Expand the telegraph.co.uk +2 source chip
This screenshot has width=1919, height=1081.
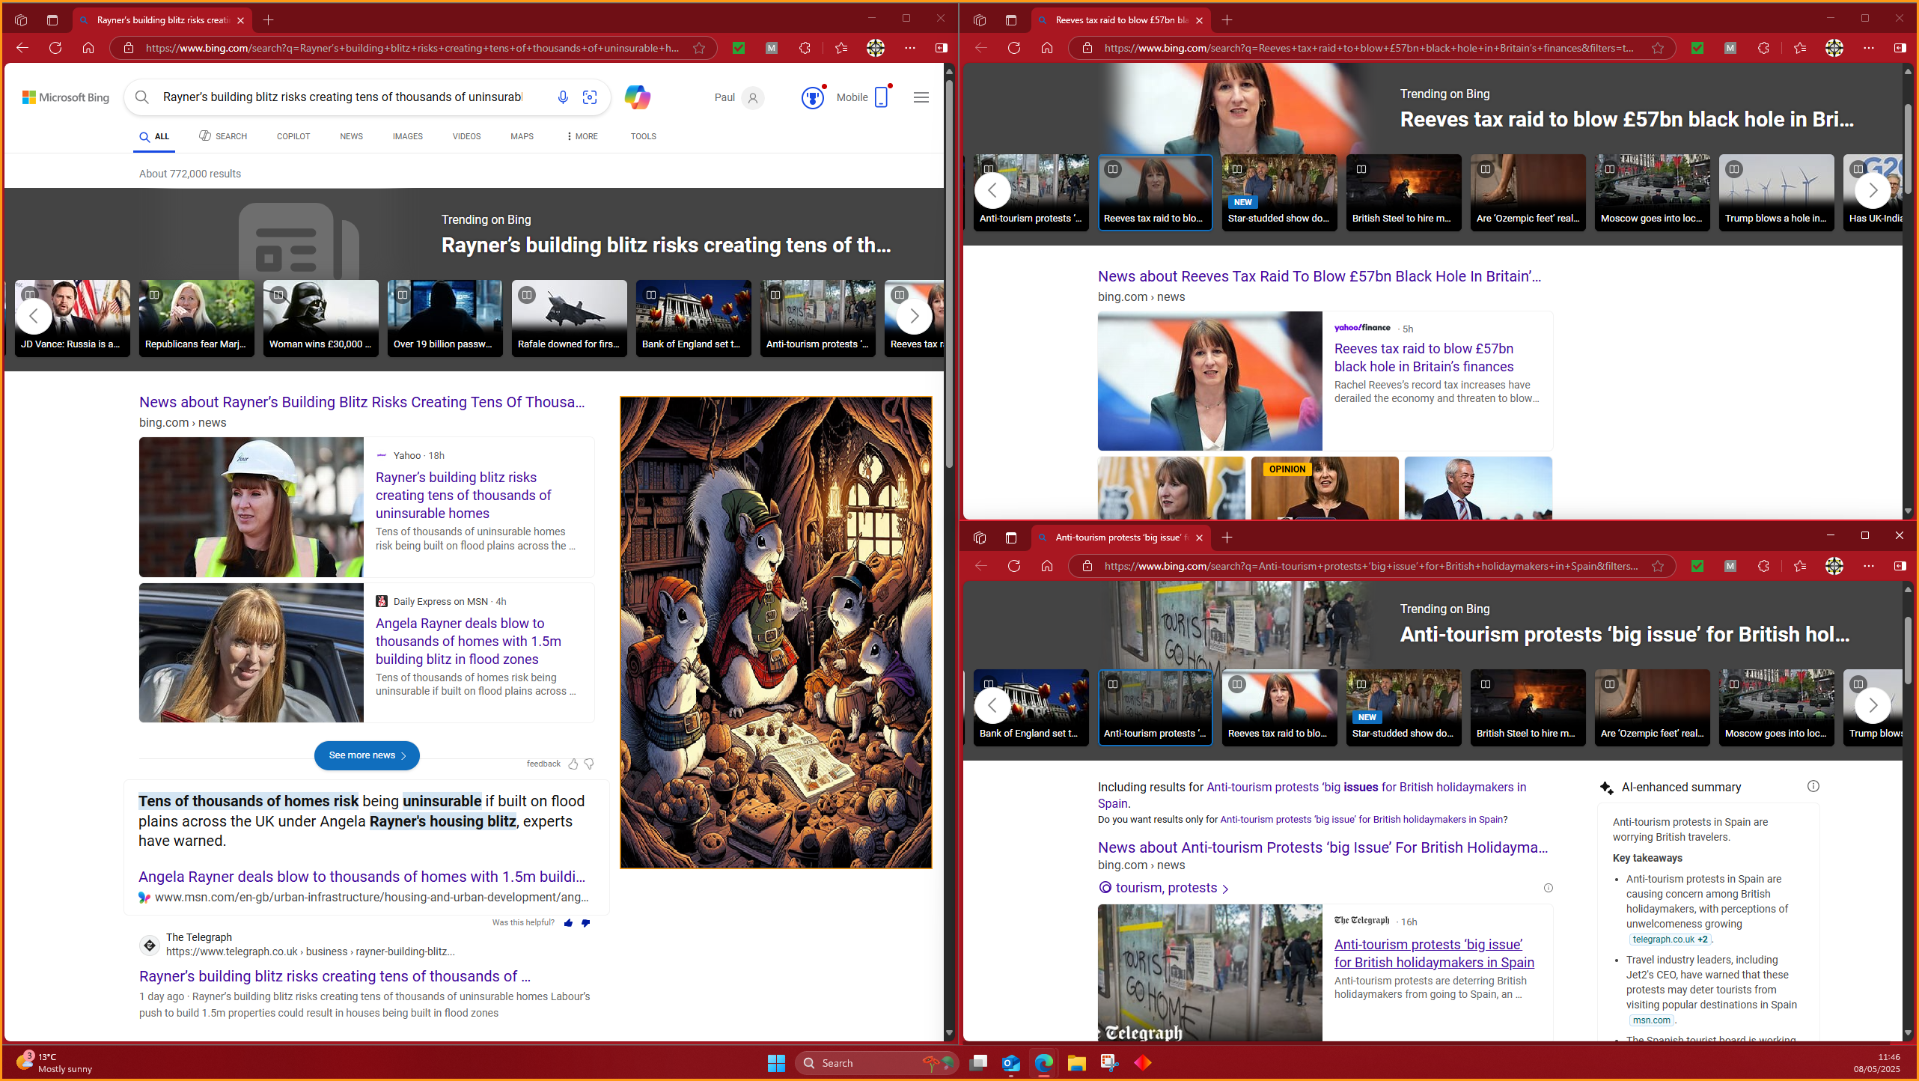[1670, 939]
